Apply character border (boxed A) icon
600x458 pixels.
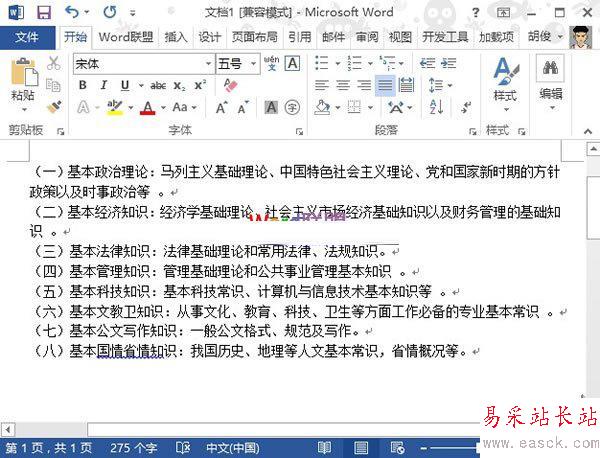tap(292, 64)
